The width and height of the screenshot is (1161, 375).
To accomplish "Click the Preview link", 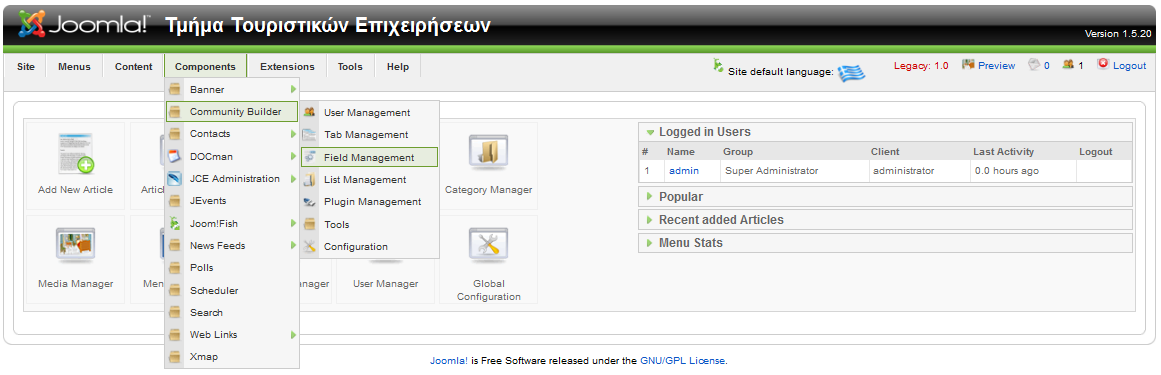I will [x=997, y=65].
